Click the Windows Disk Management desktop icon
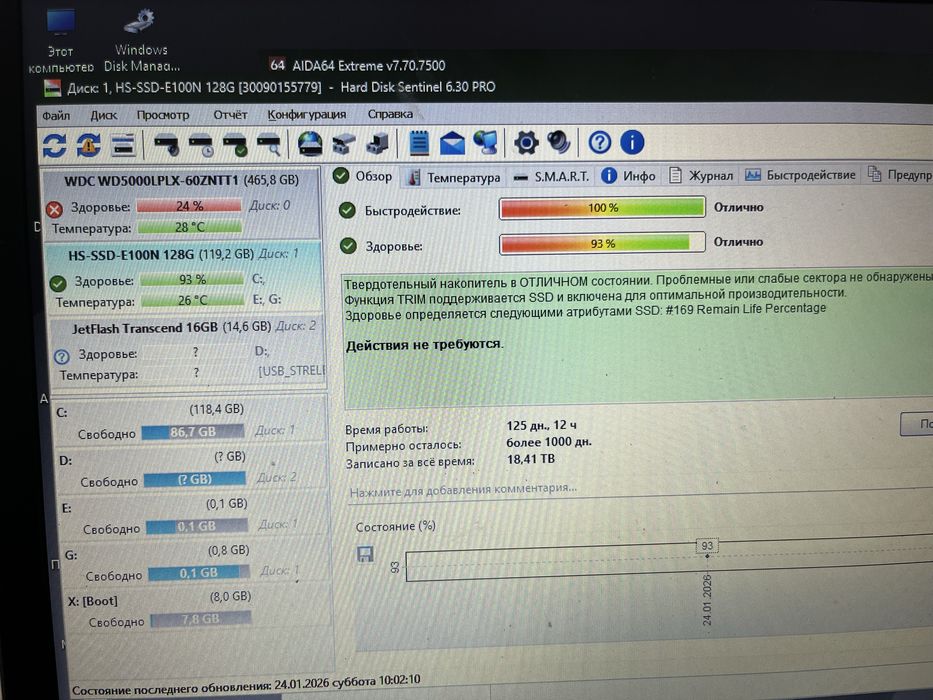This screenshot has width=933, height=700. [141, 39]
